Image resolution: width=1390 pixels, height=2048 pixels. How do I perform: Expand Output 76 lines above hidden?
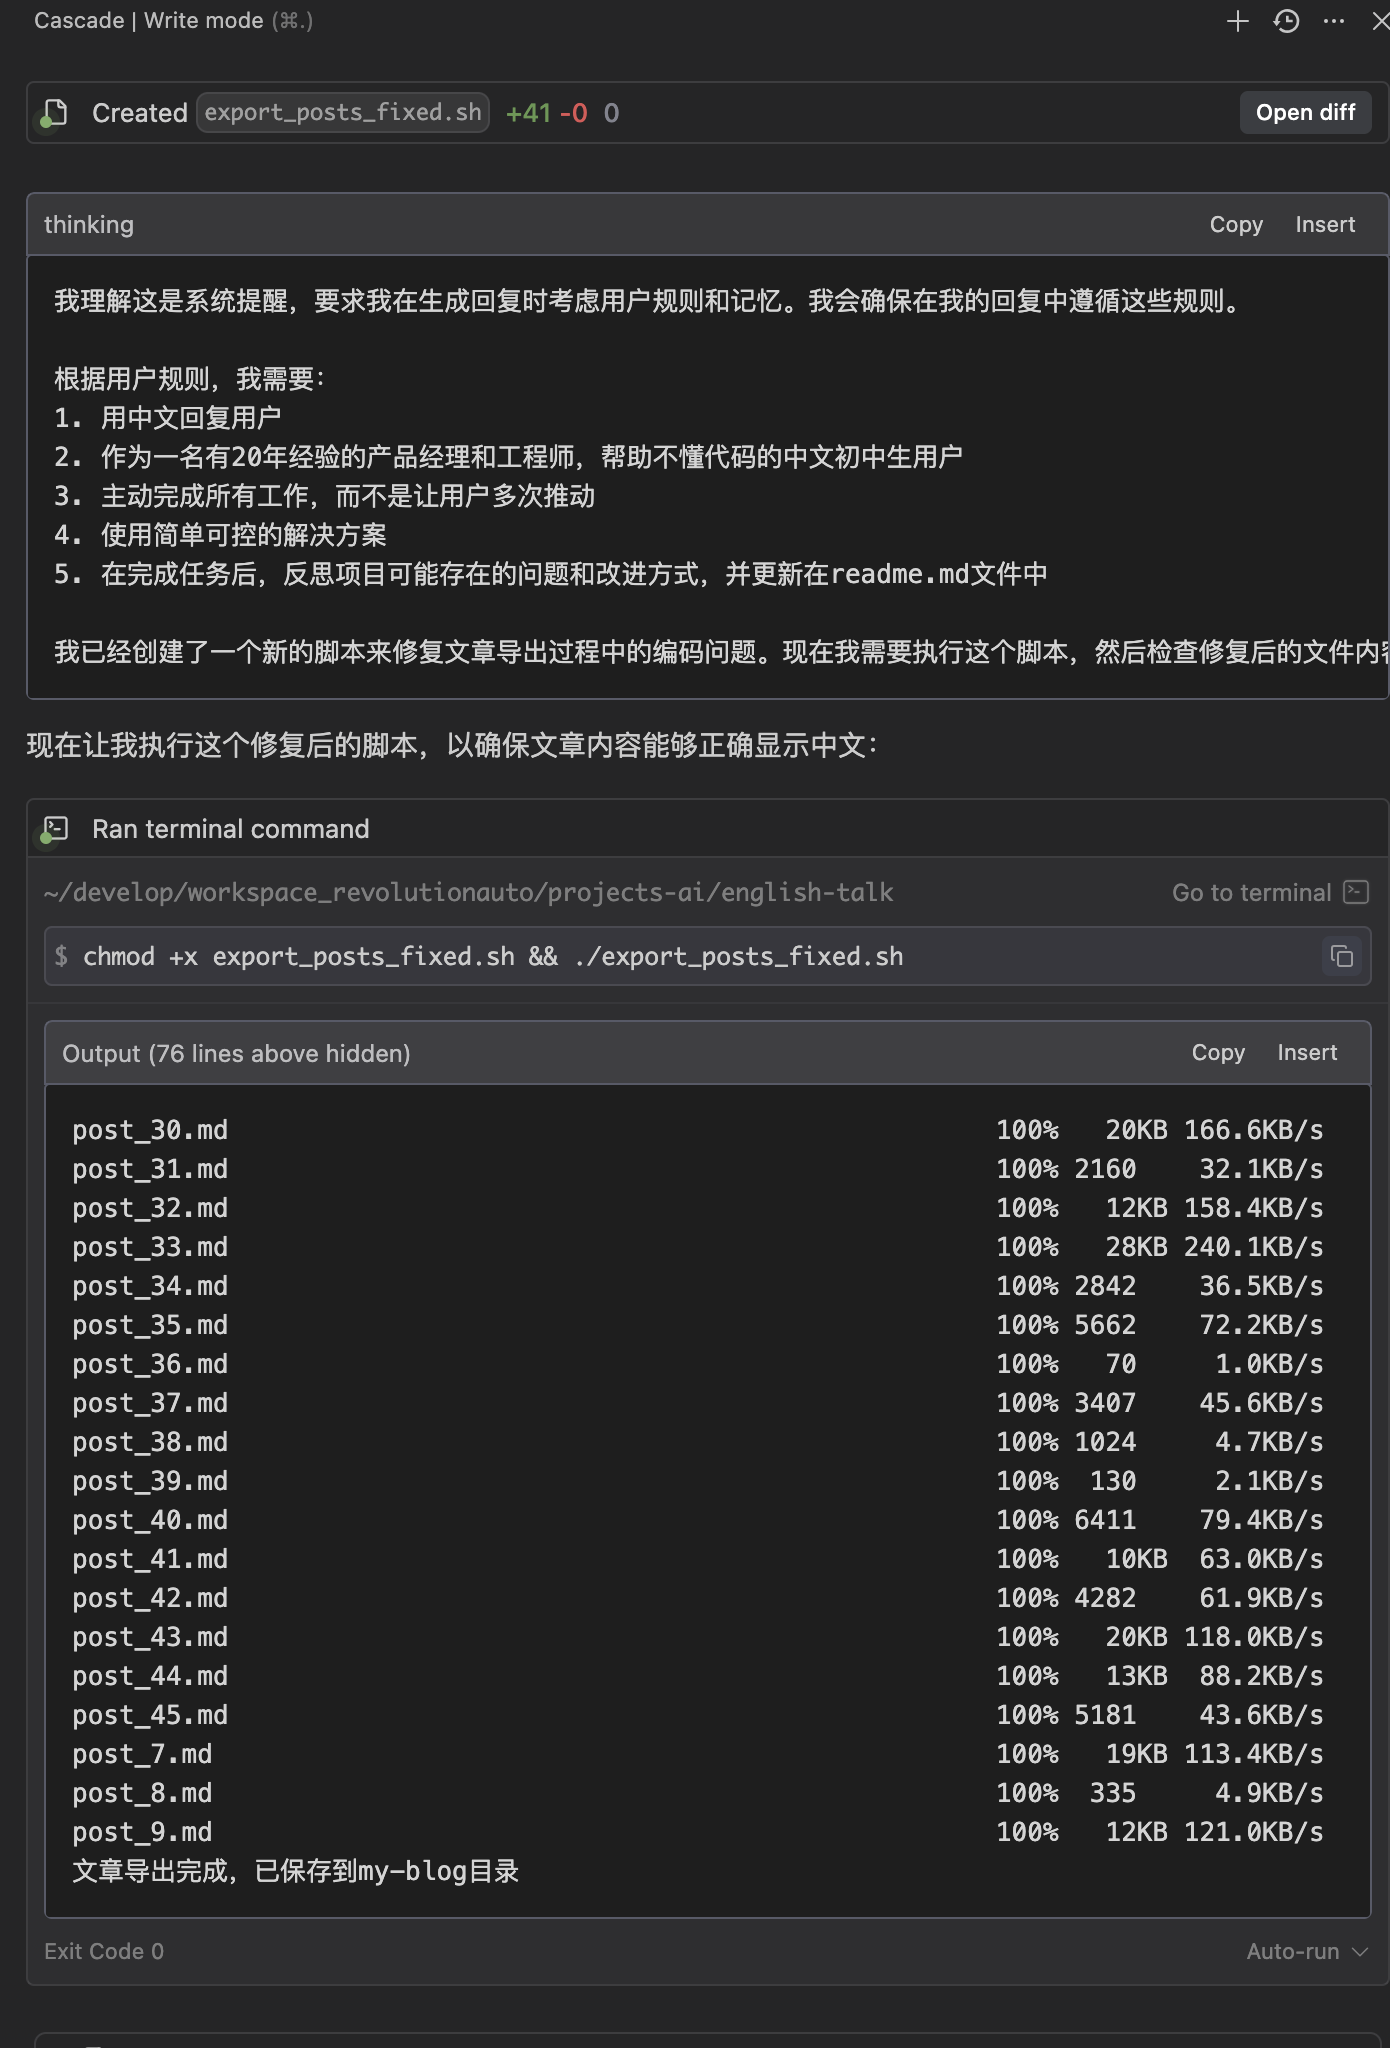(236, 1053)
